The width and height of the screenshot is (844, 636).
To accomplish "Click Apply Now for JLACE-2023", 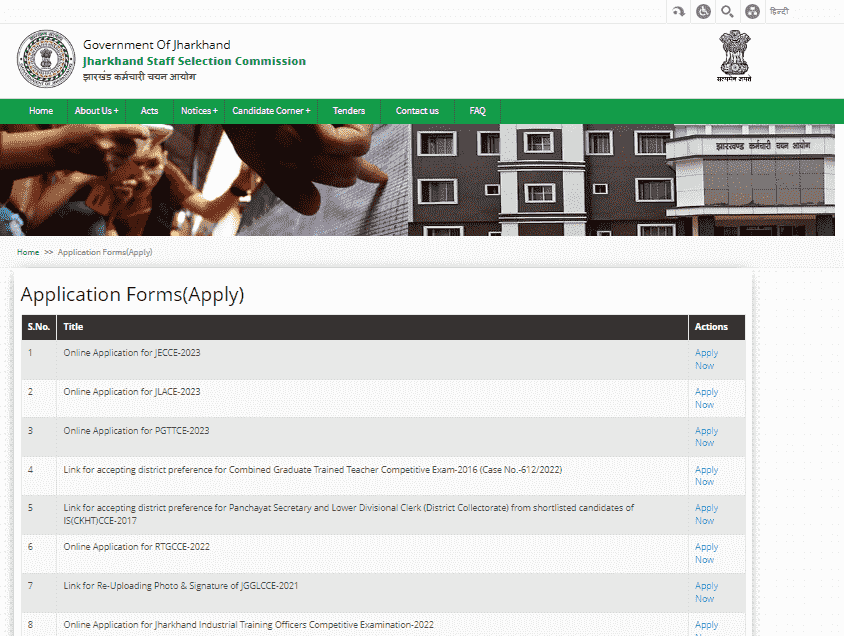I will (x=706, y=398).
